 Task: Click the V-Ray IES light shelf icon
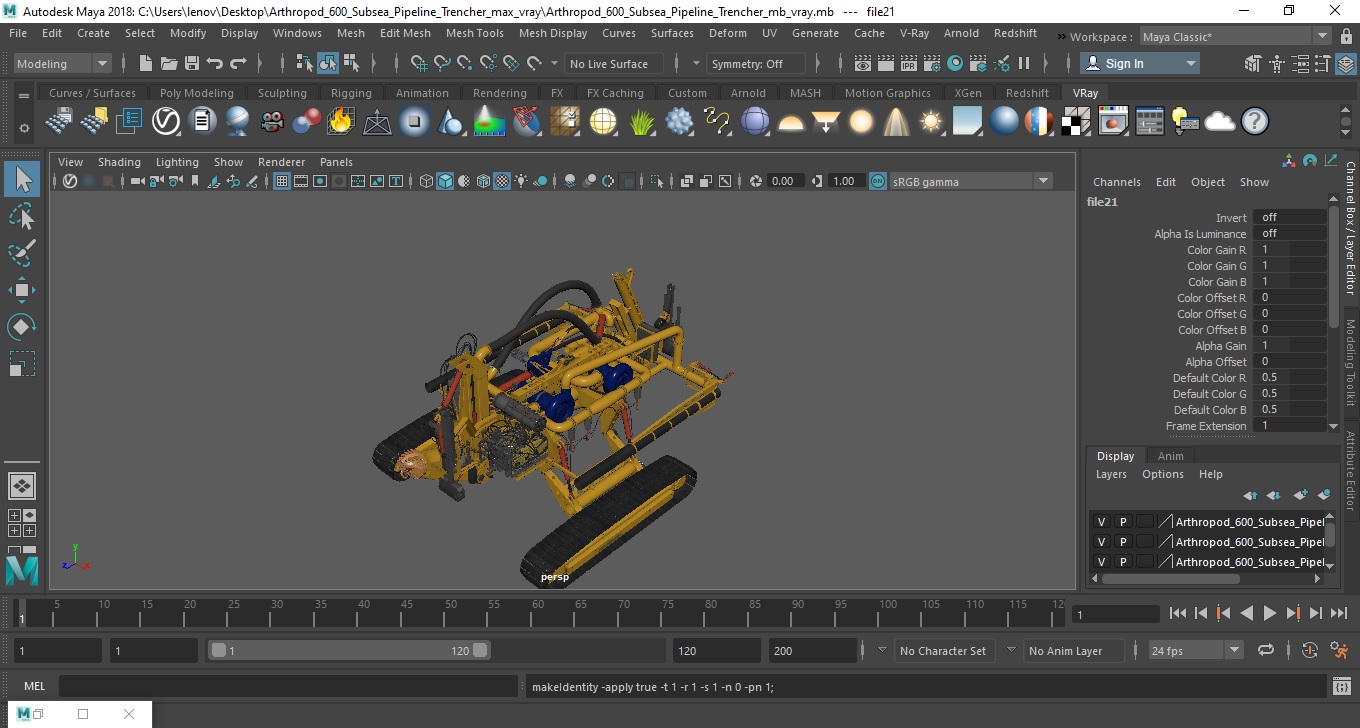coord(896,122)
